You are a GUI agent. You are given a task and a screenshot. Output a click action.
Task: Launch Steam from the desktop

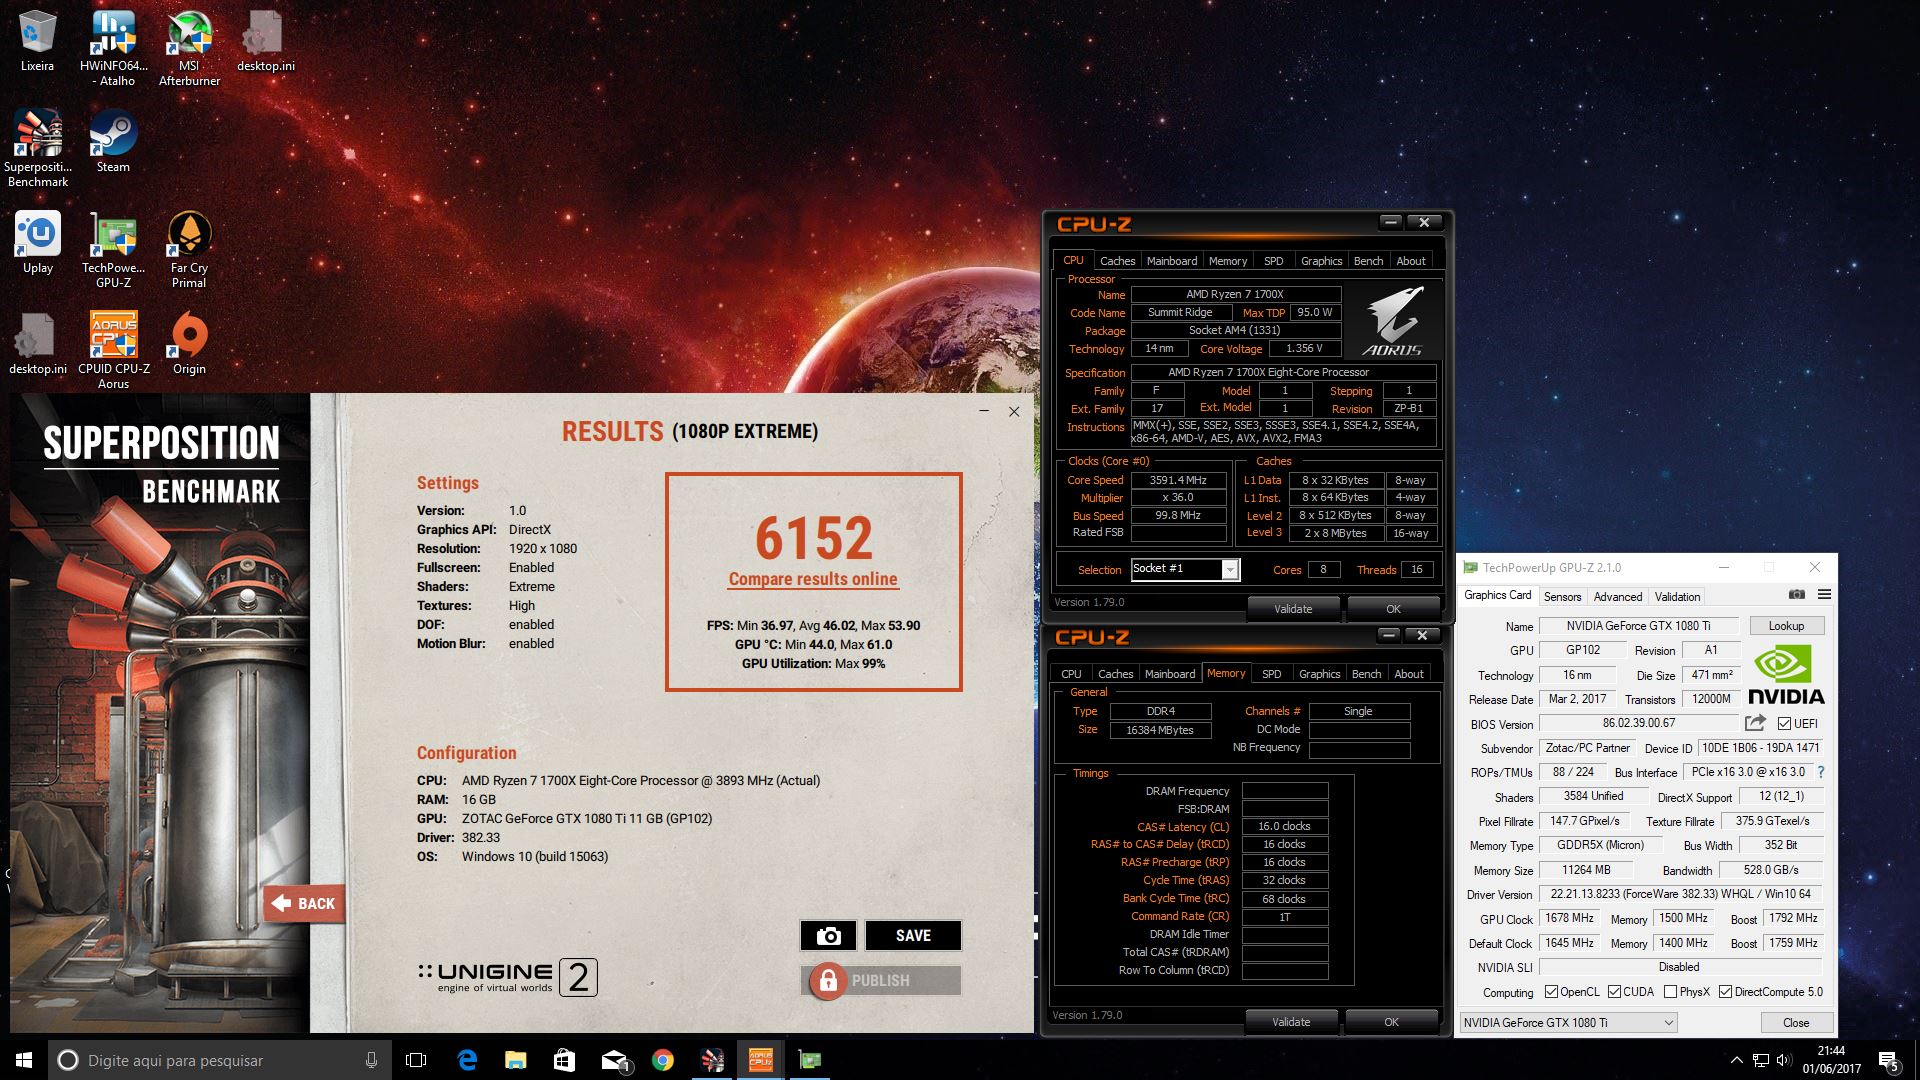[113, 141]
